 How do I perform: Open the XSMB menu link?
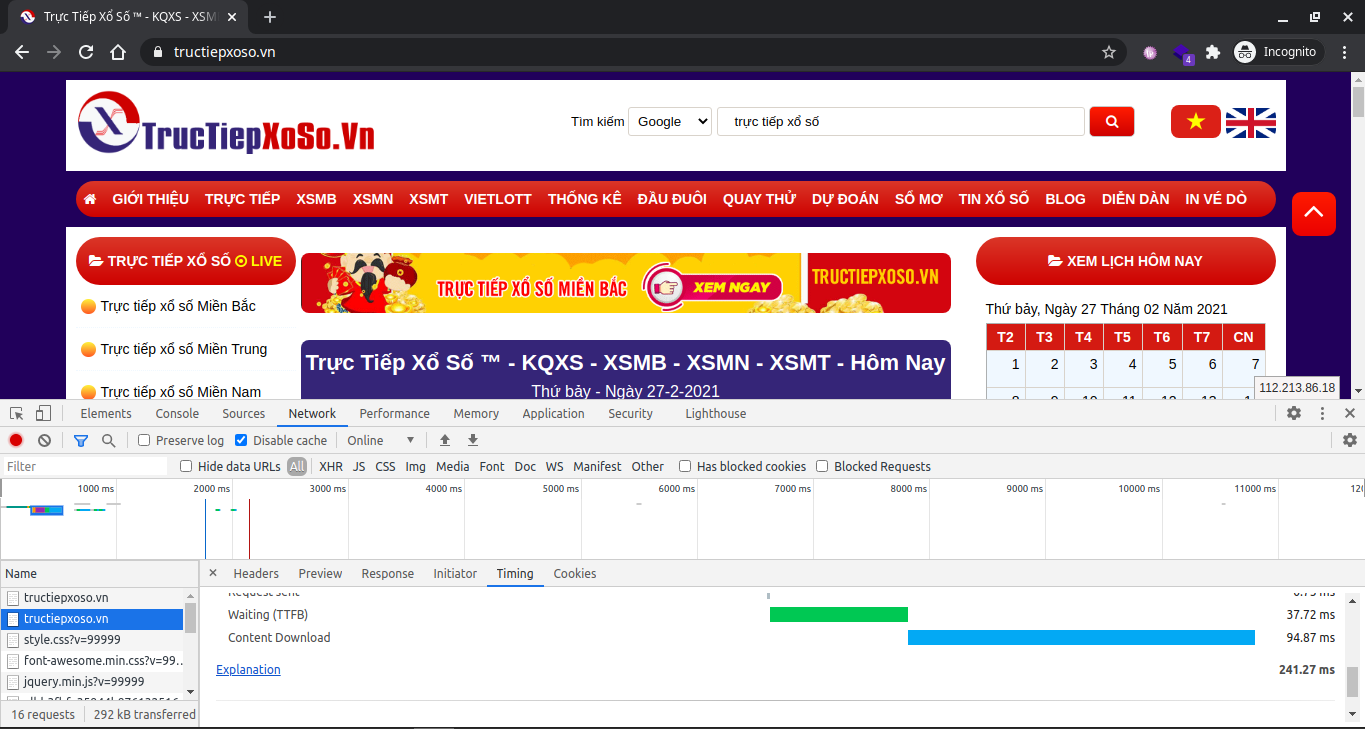pos(316,199)
